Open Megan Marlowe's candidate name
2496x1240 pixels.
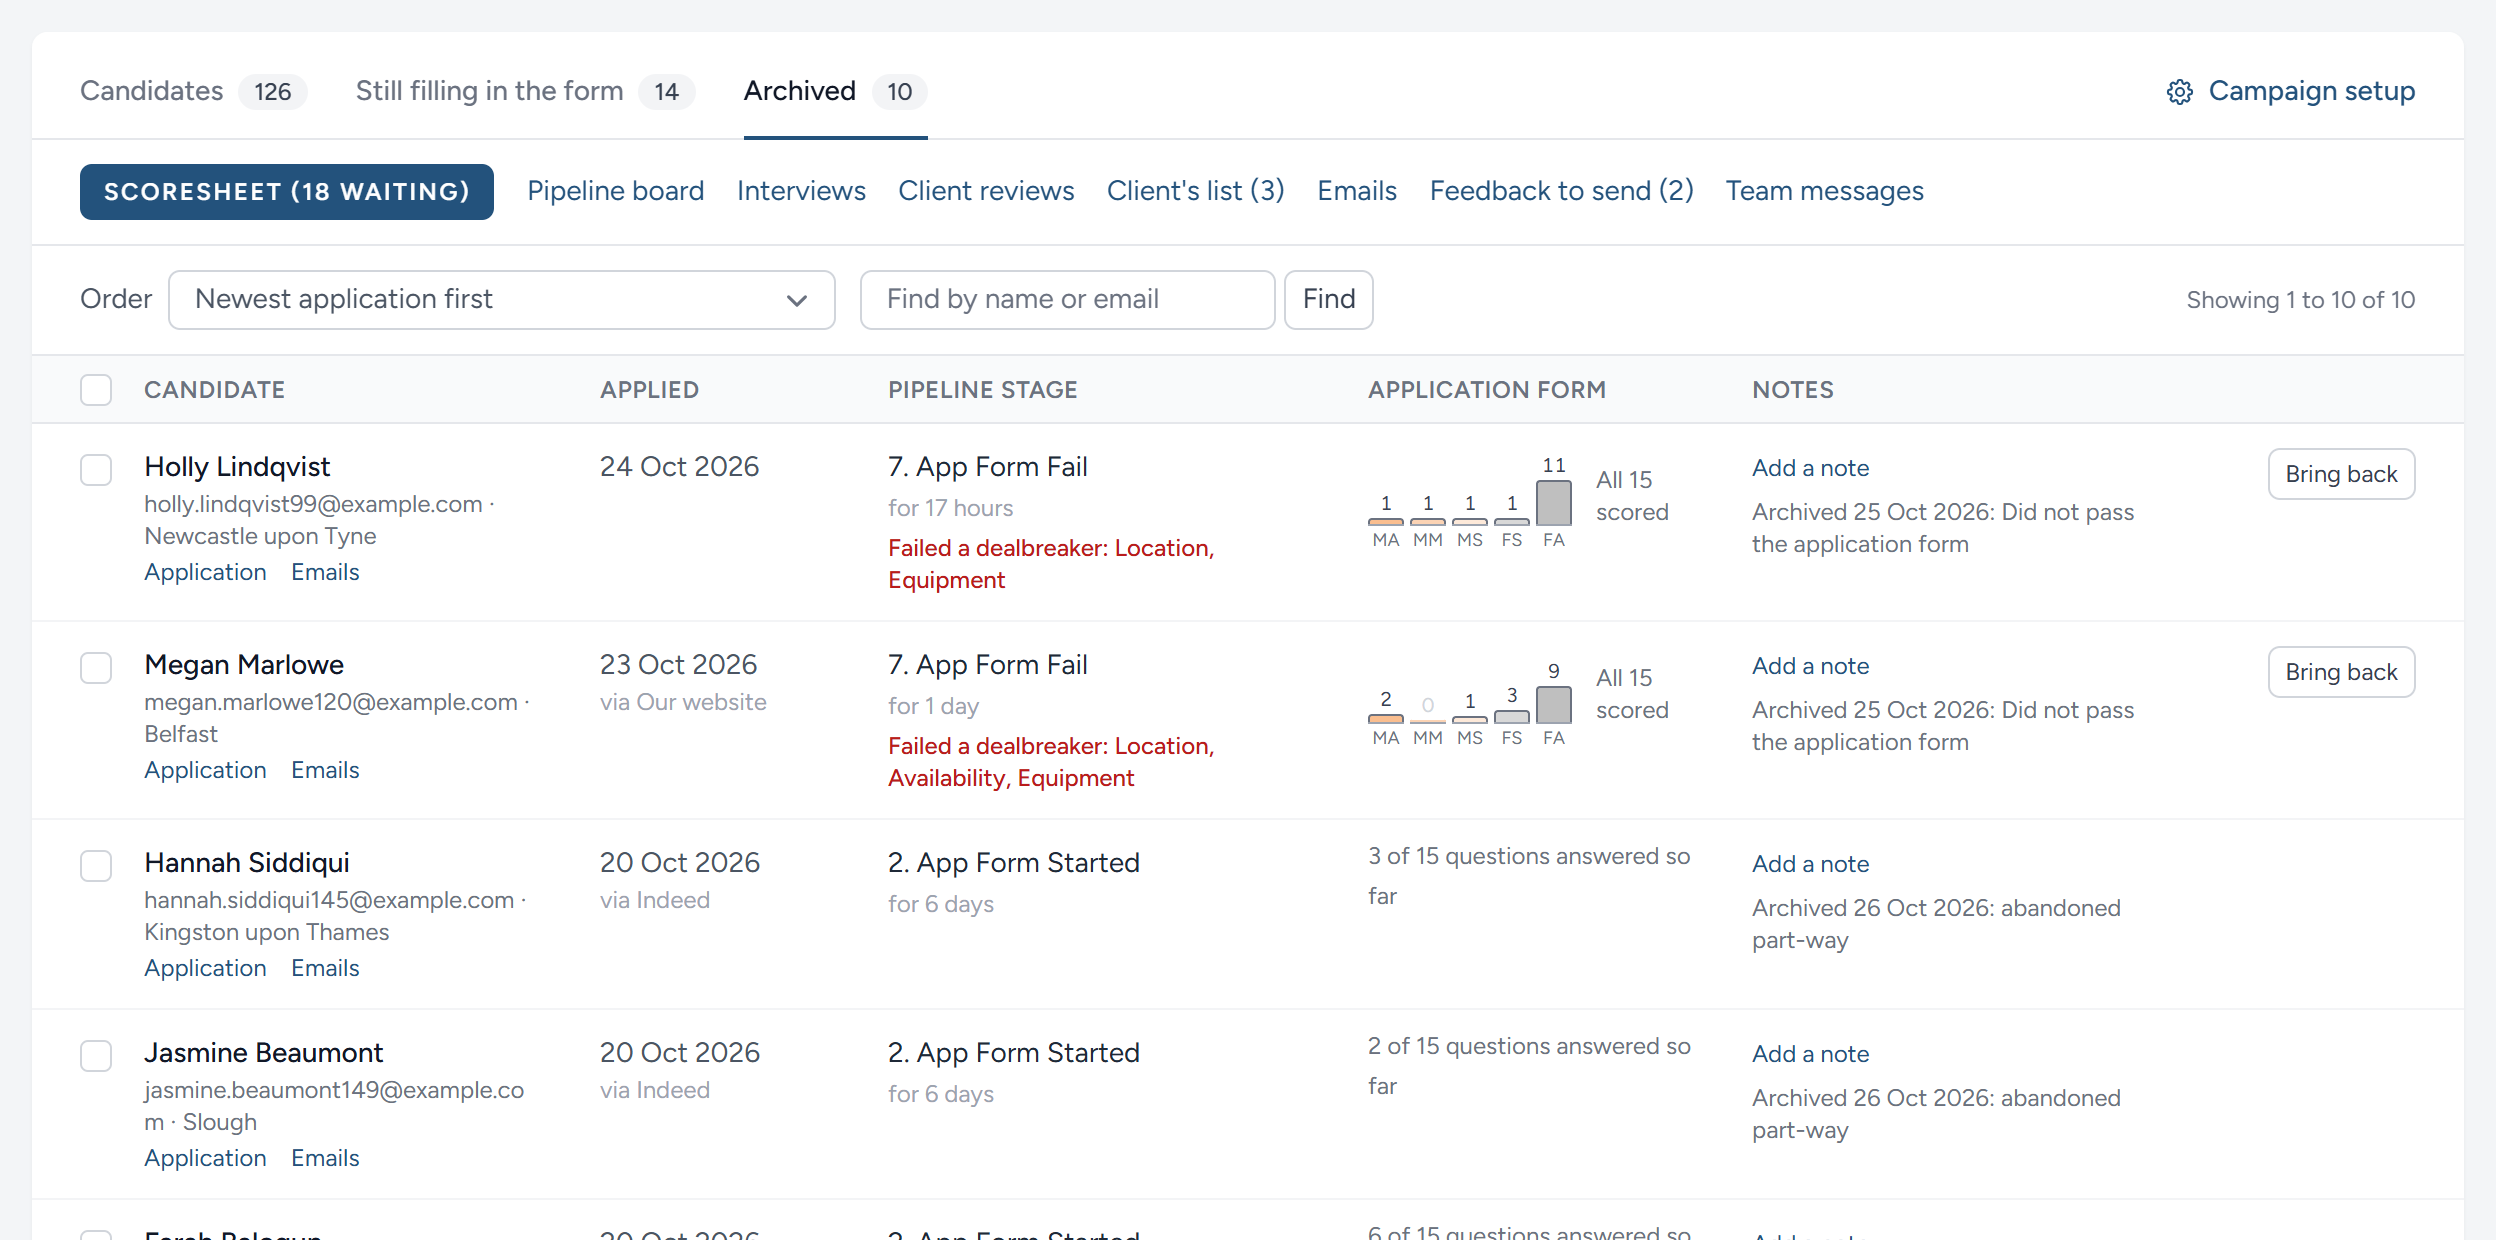pos(244,665)
